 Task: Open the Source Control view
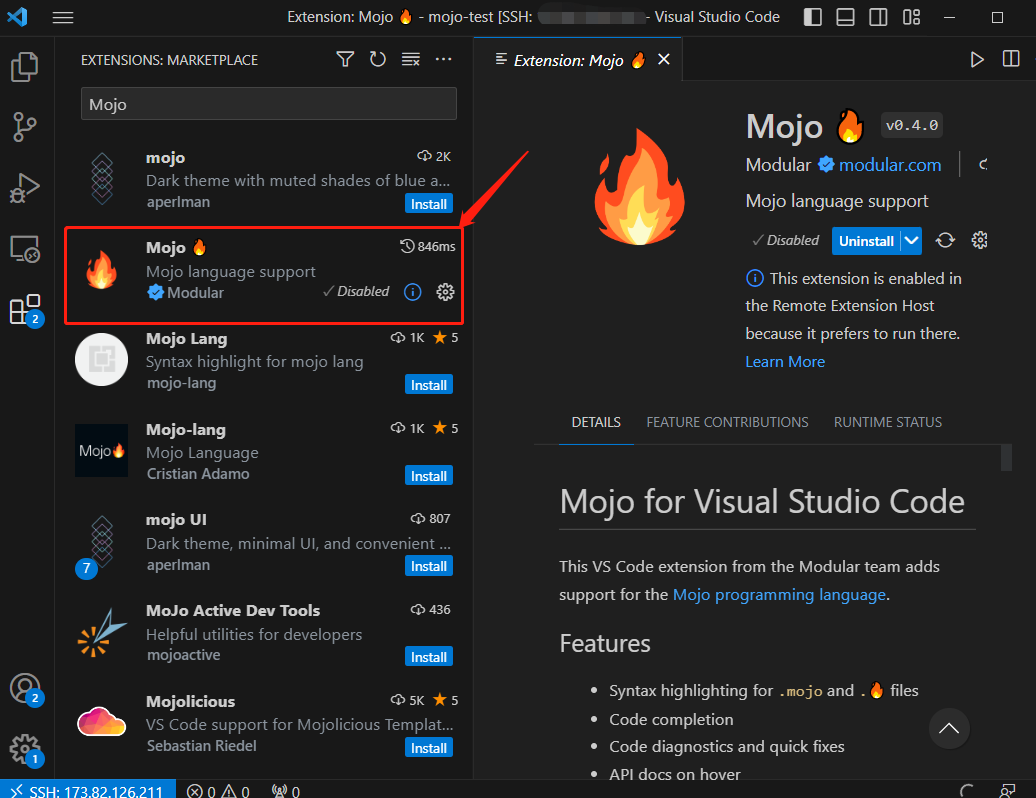pos(25,127)
